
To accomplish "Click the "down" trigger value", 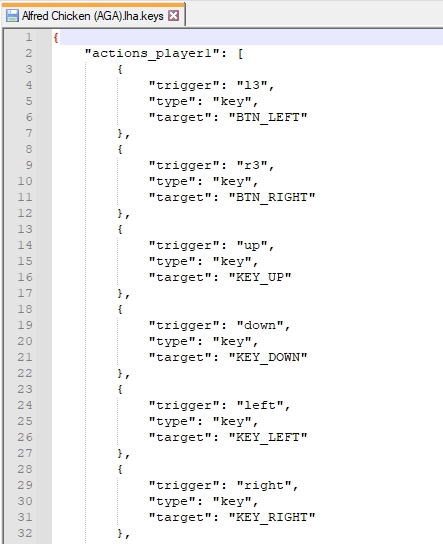I will [260, 325].
